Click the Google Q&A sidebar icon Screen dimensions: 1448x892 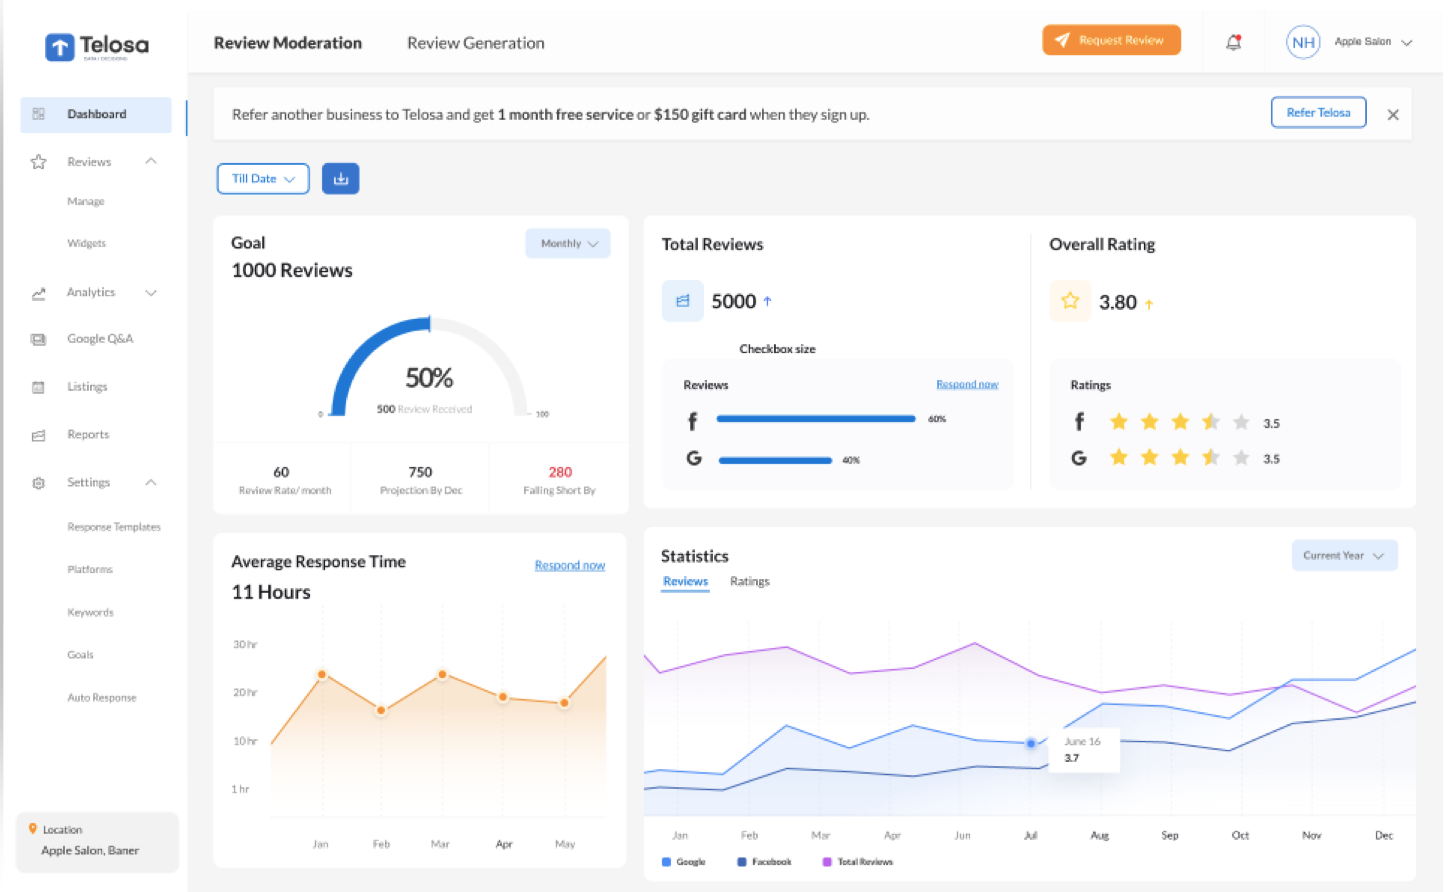click(39, 339)
